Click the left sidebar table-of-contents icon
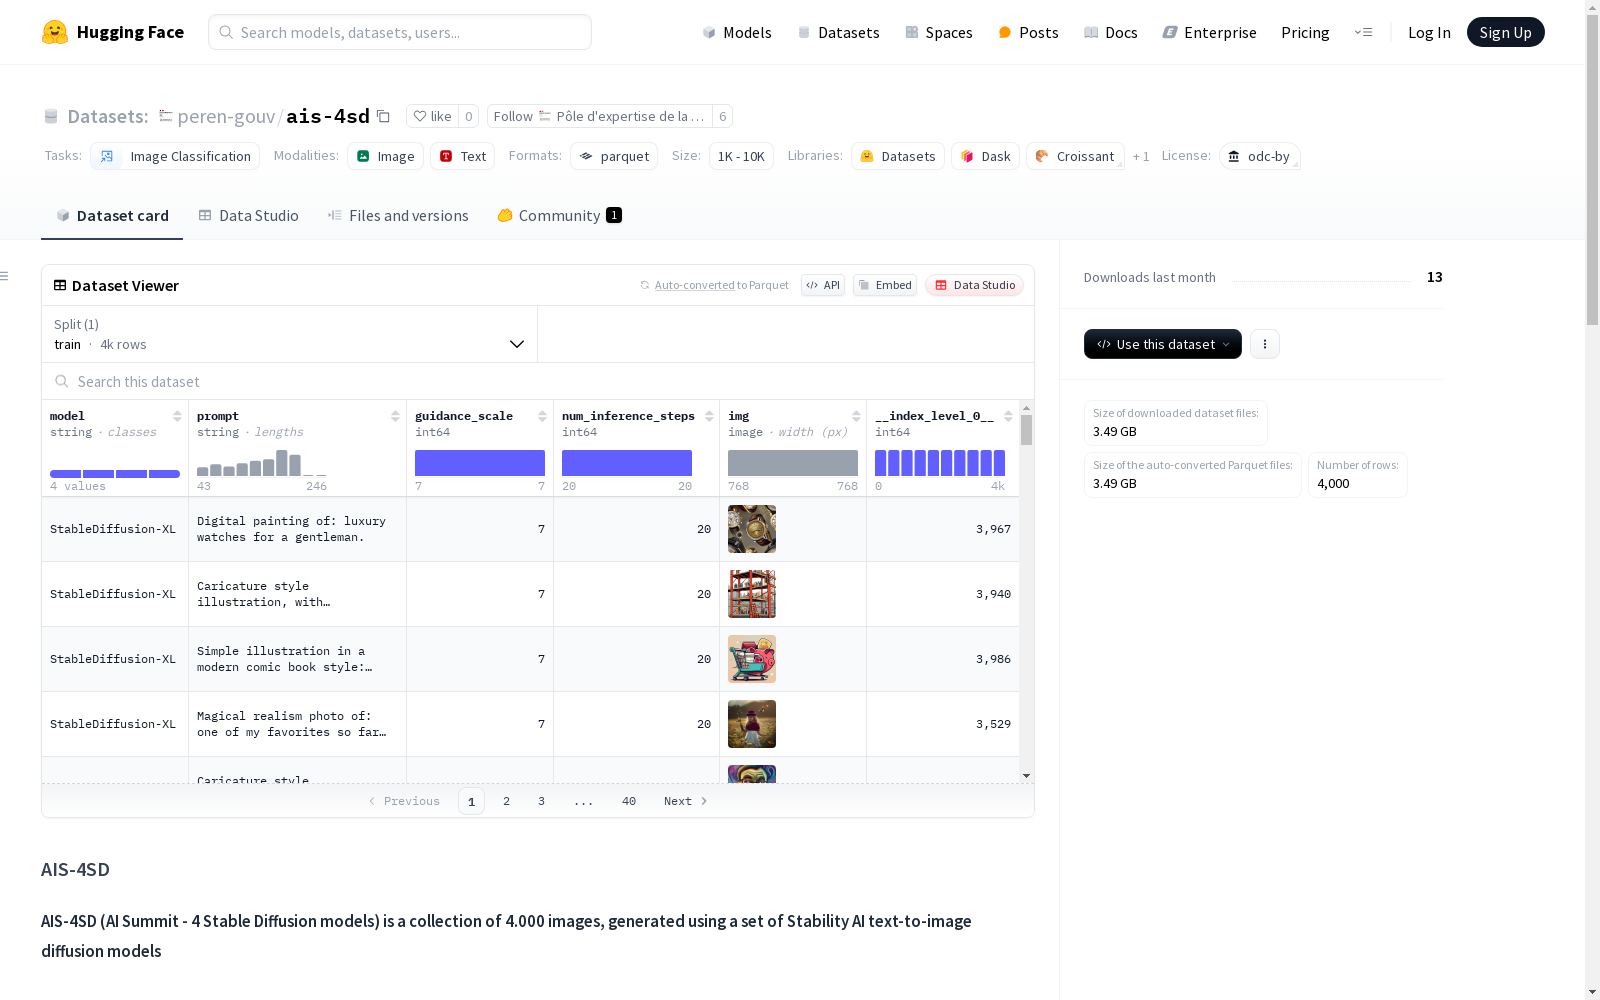Screen dimensions: 1600x1000 (x=5, y=276)
